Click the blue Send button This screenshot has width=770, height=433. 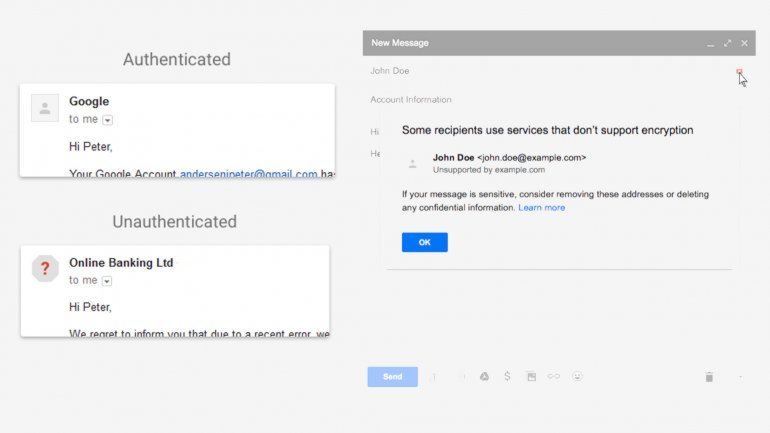click(392, 377)
